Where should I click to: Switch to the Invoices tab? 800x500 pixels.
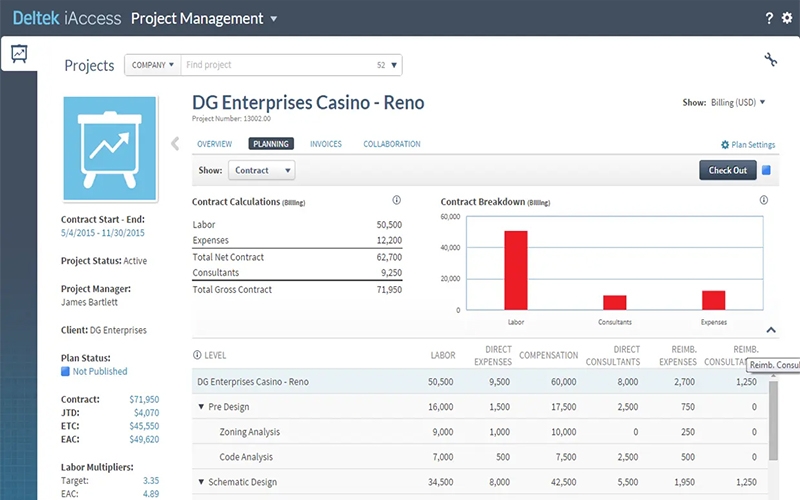point(325,144)
